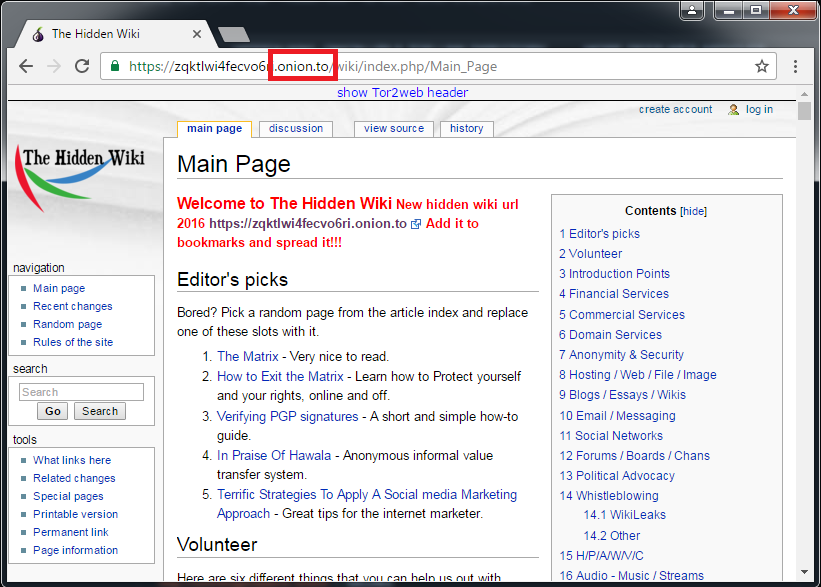This screenshot has width=821, height=587.
Task: Switch to the discussion tab
Action: [296, 129]
